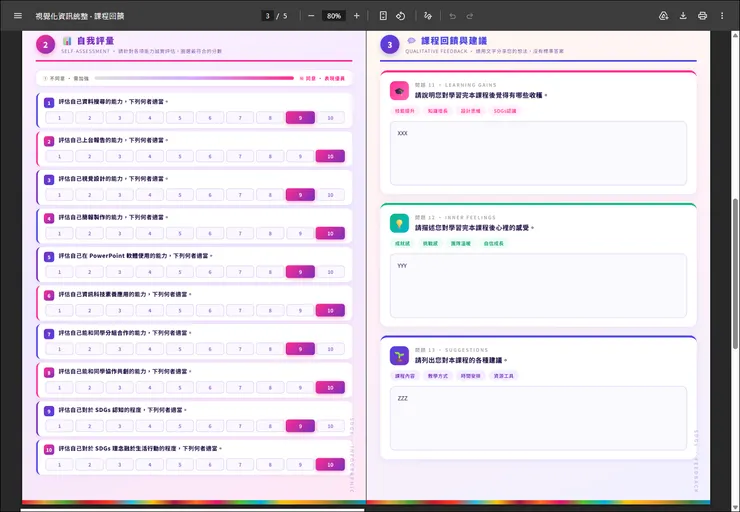This screenshot has height=512, width=740.
Task: Click the graduation cap icon for question 11
Action: click(x=399, y=91)
